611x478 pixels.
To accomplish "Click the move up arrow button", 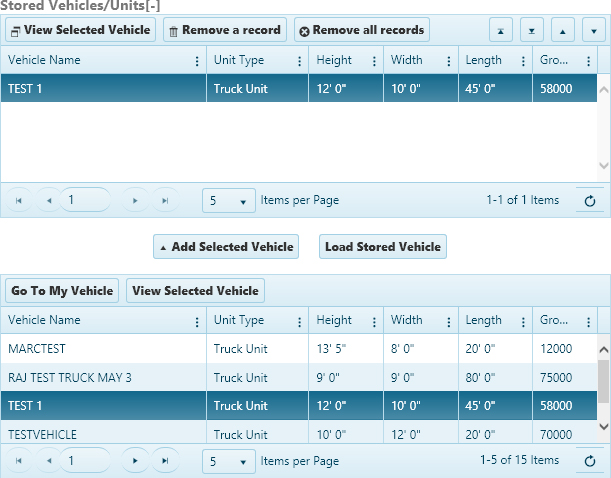I will pyautogui.click(x=564, y=31).
